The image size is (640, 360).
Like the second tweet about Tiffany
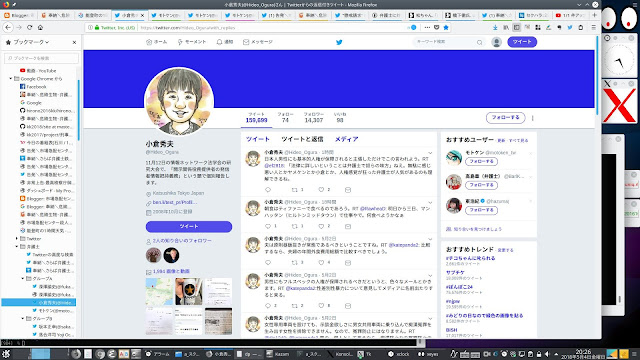[x=321, y=227]
